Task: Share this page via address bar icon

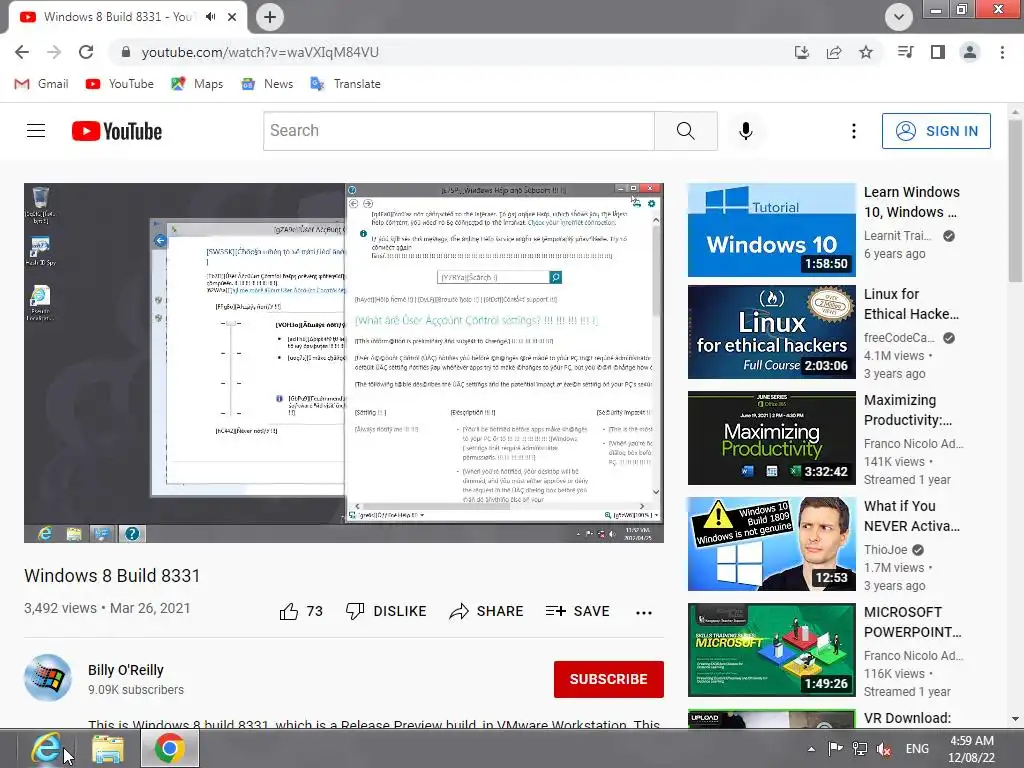Action: (834, 52)
